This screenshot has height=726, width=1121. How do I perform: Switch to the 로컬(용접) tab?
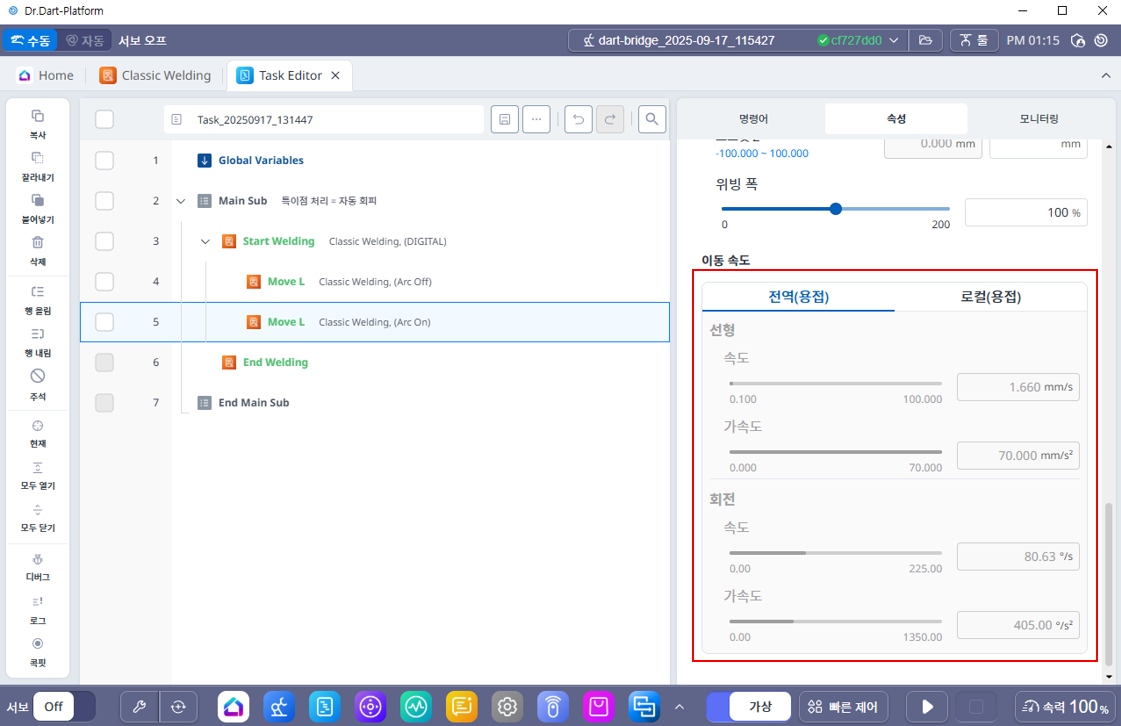[991, 297]
